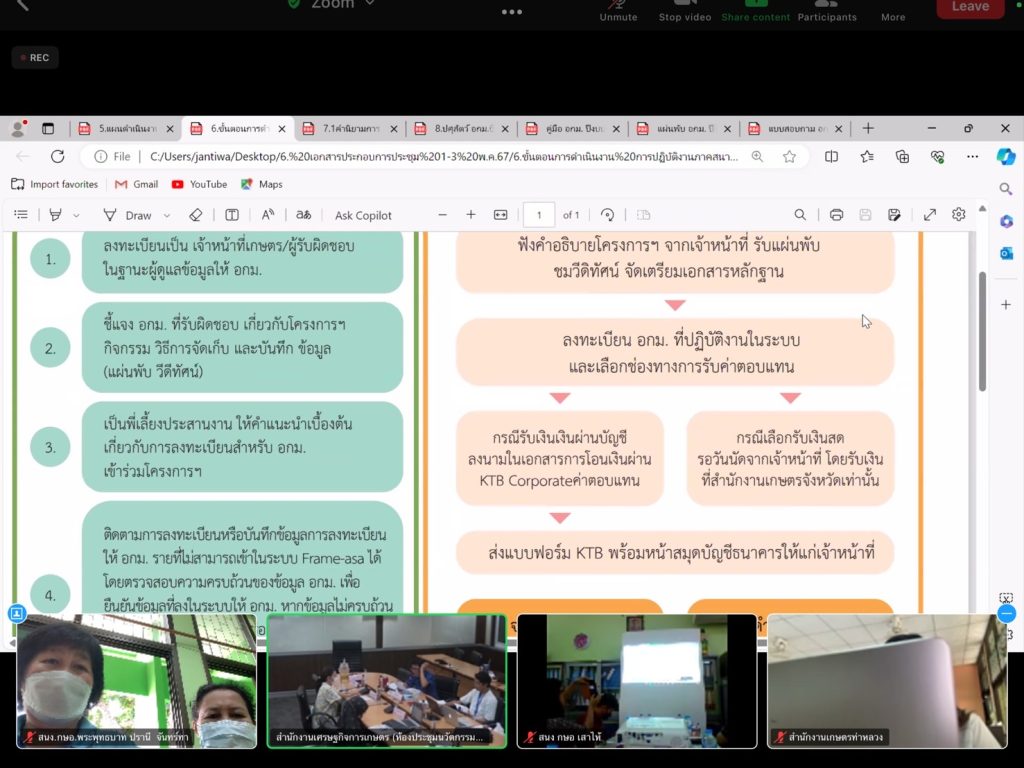Image resolution: width=1024 pixels, height=768 pixels.
Task: Click Ask Copilot
Action: tap(363, 216)
